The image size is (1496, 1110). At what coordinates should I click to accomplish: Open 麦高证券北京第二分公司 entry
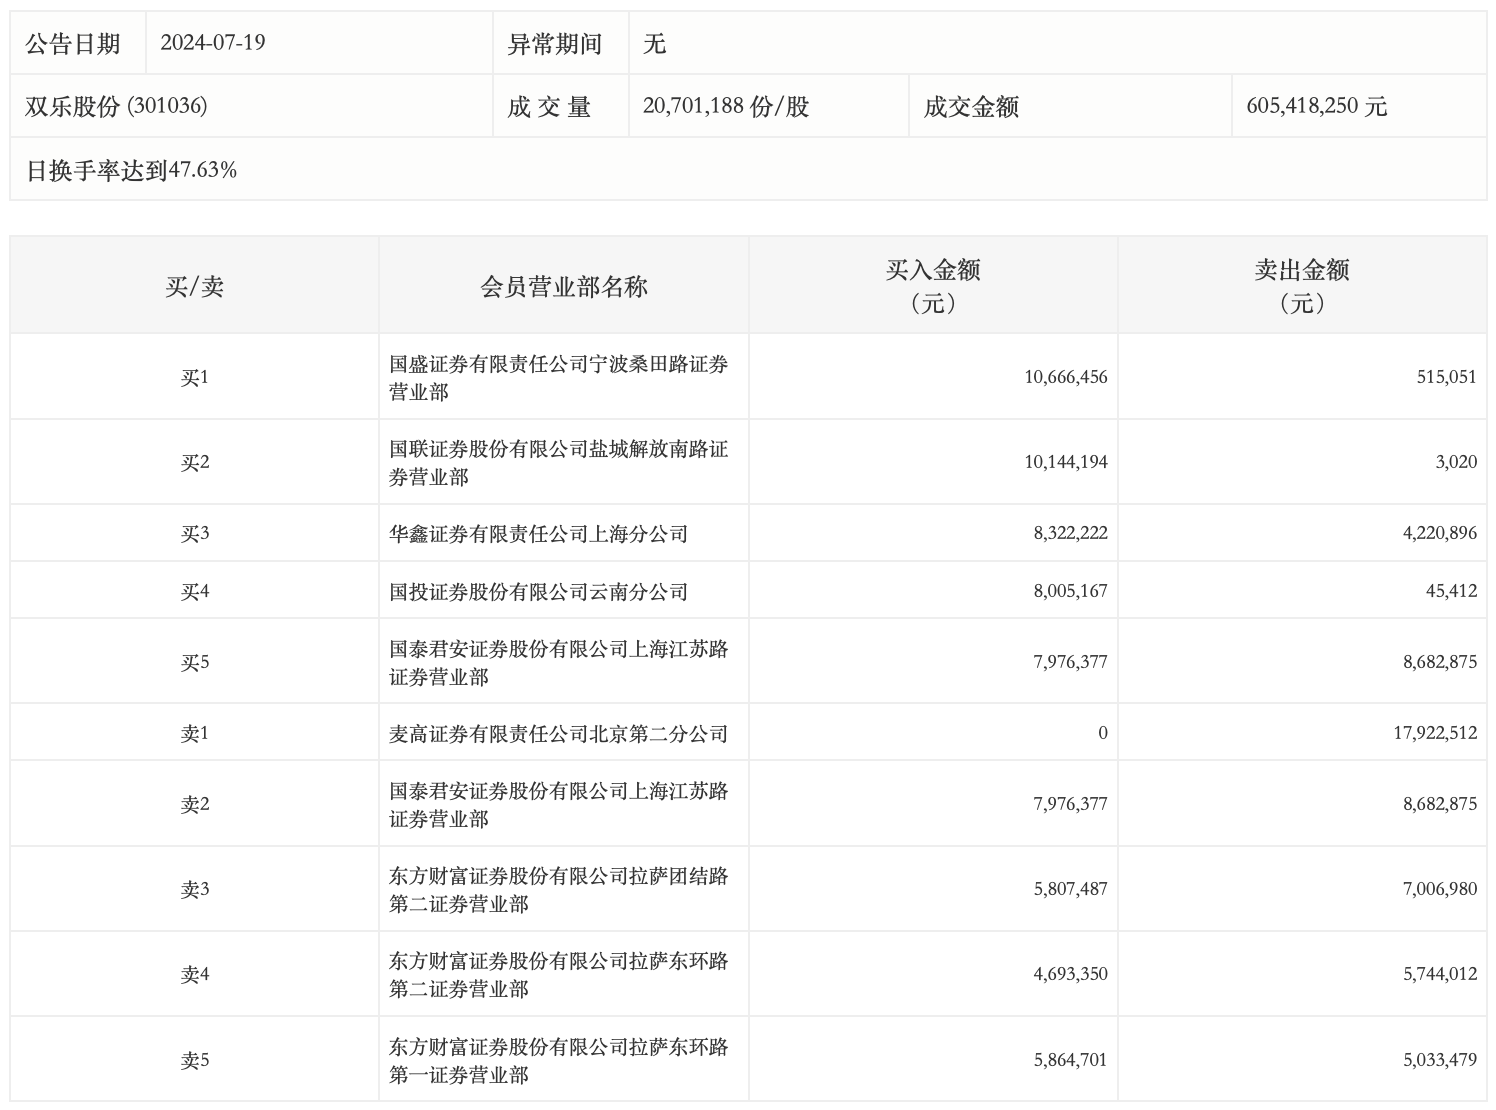558,734
